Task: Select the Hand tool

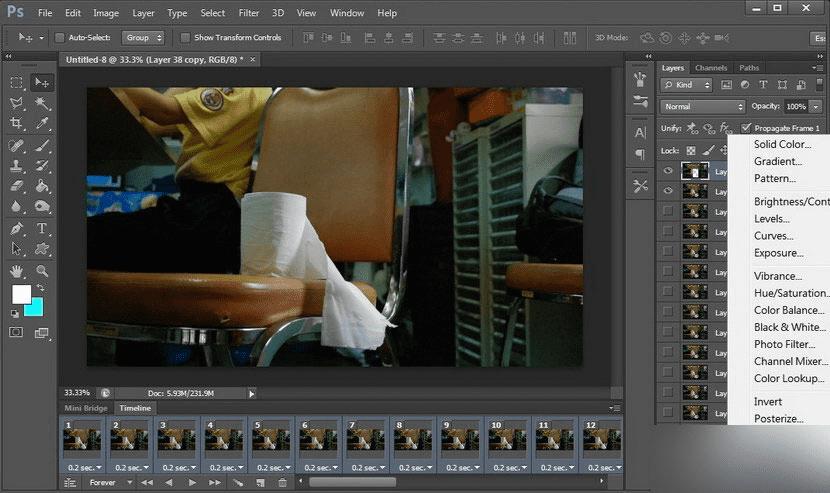Action: (17, 270)
